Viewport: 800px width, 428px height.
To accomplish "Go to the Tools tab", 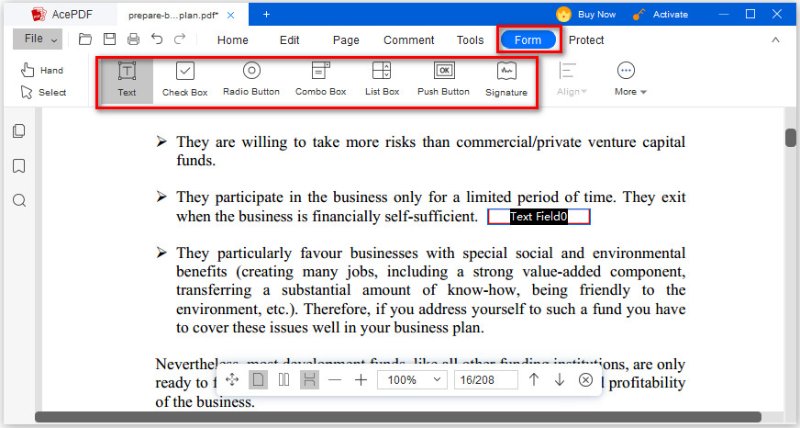I will pos(470,40).
